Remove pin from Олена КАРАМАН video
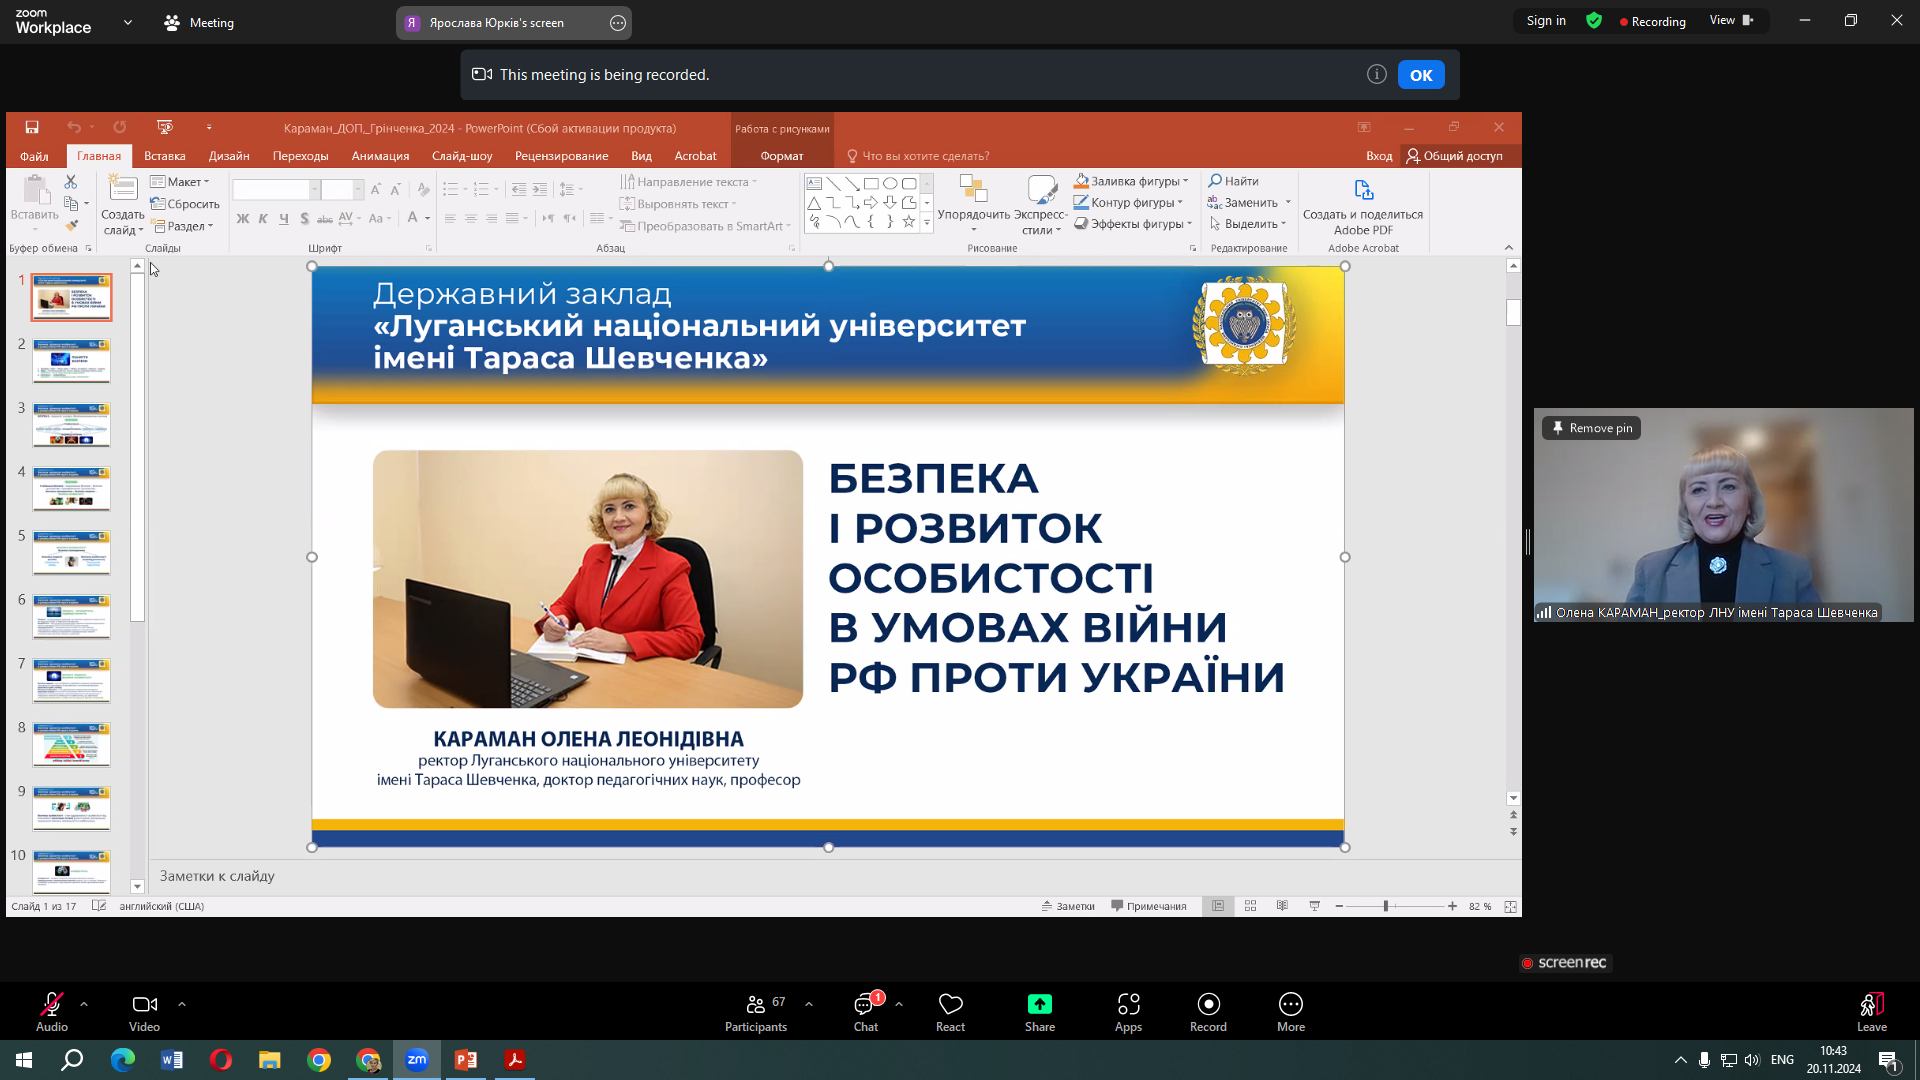This screenshot has width=1920, height=1080. (1591, 428)
